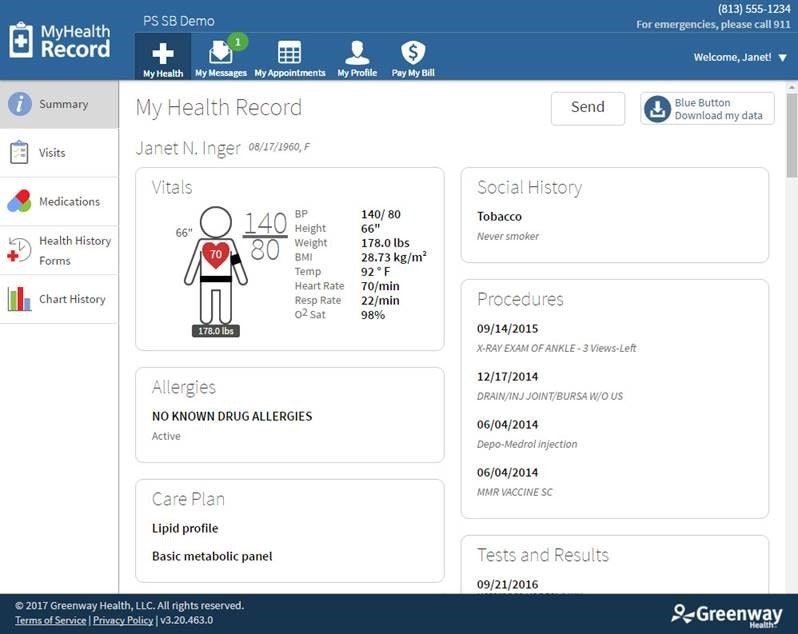Click the unread messages badge showing 1
The image size is (798, 634).
(238, 42)
